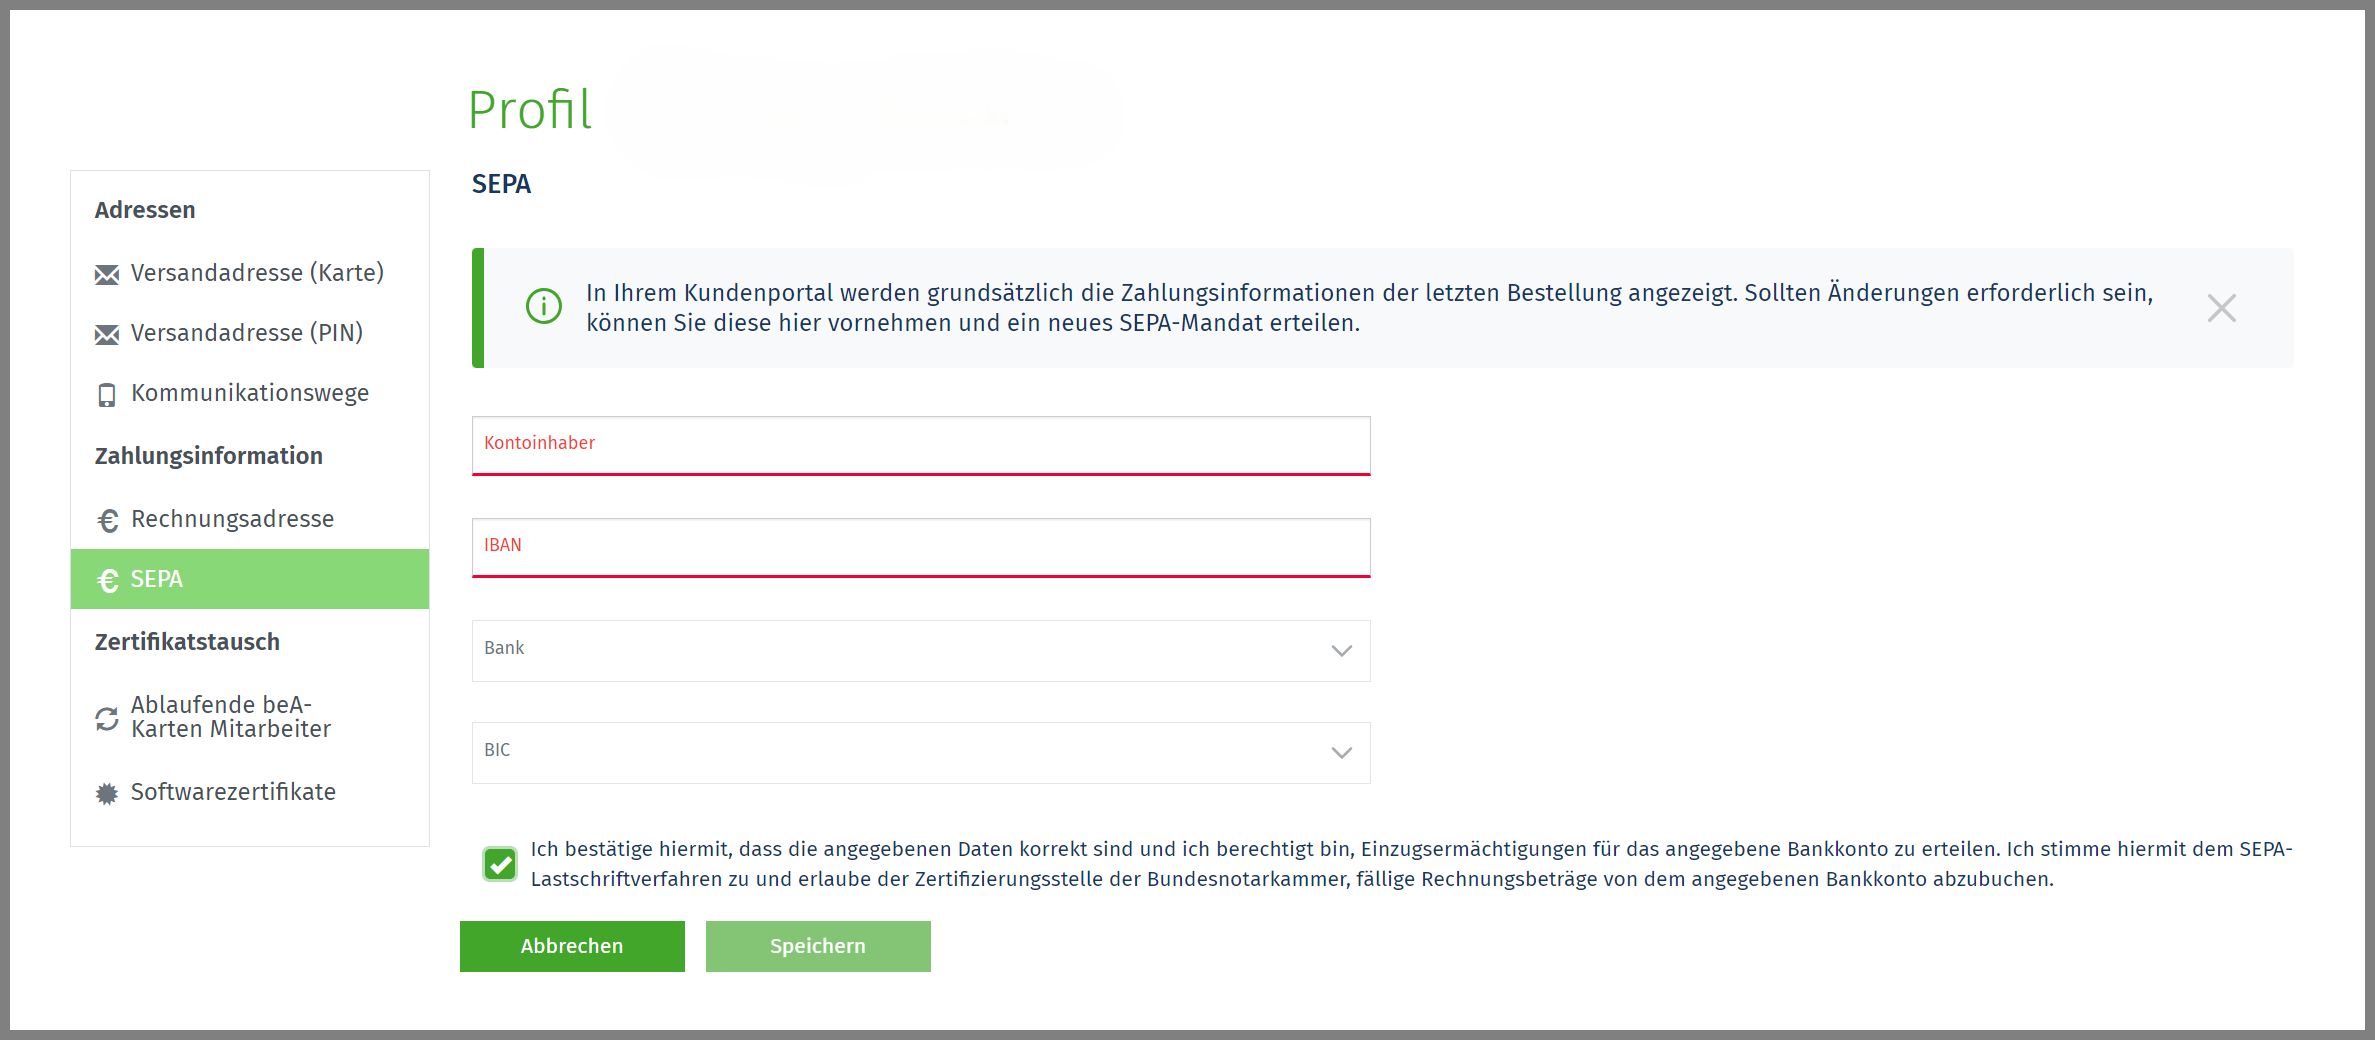Click envelope icon next to Versandadresse (PIN)

click(x=107, y=335)
